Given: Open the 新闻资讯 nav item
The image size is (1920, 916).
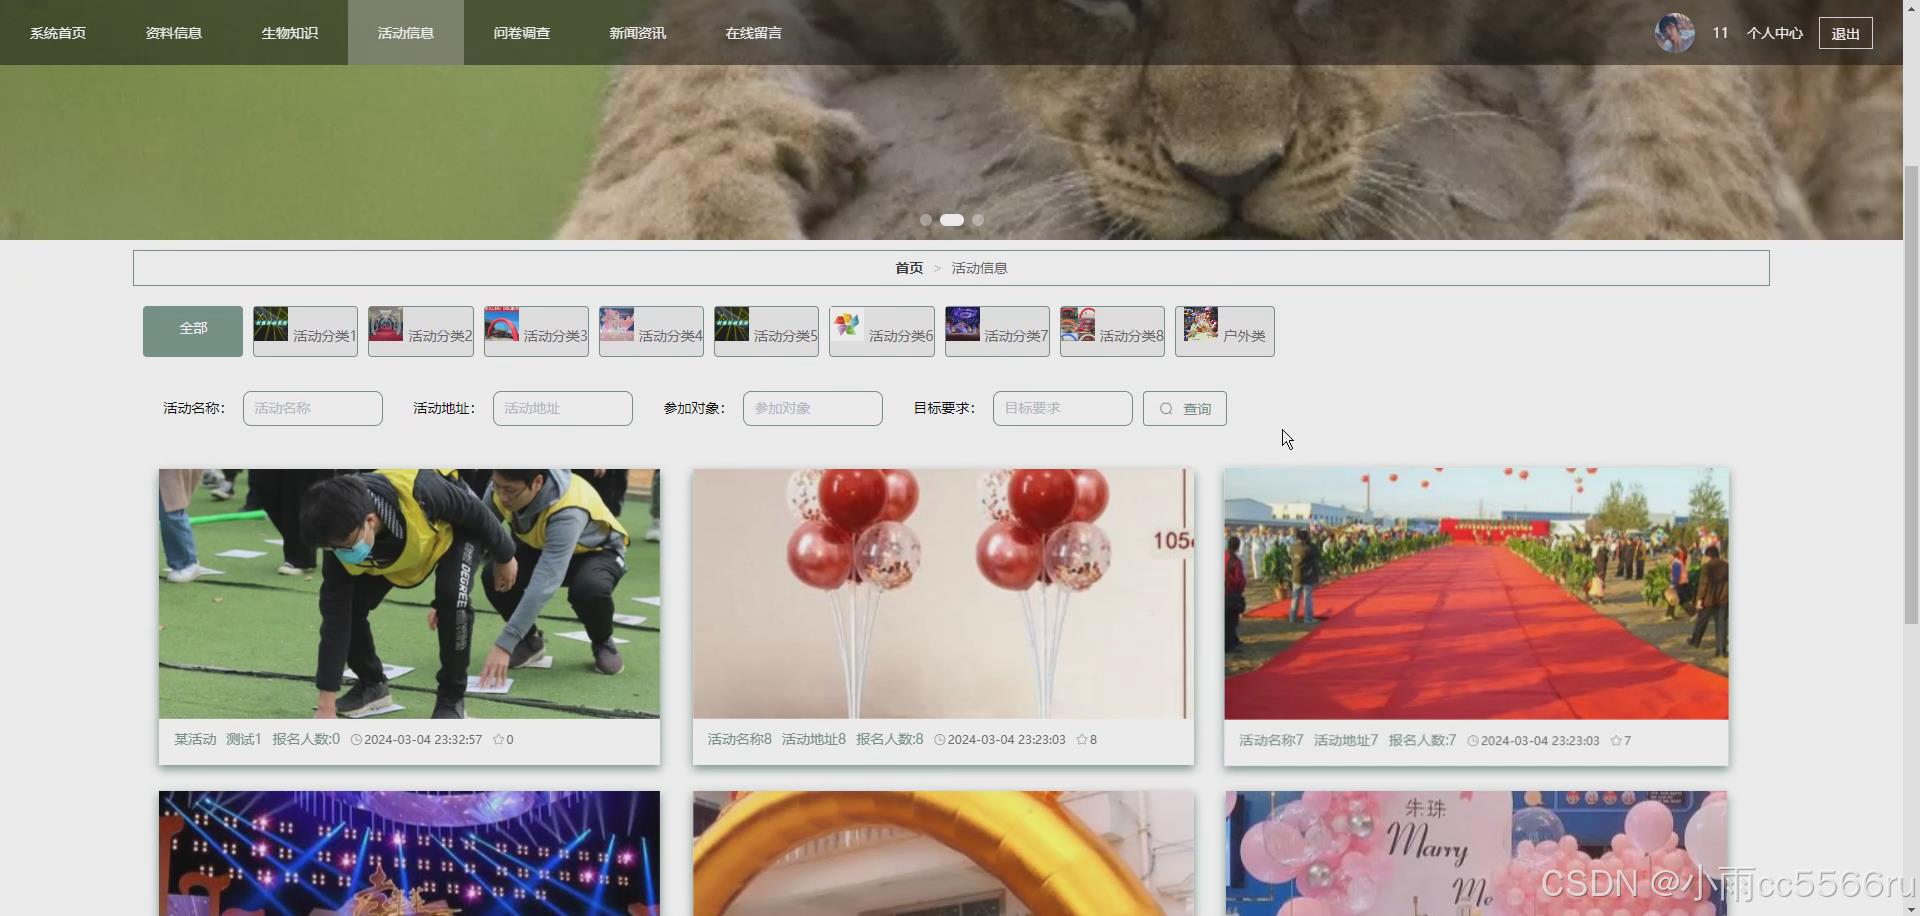Looking at the screenshot, I should click(x=638, y=33).
